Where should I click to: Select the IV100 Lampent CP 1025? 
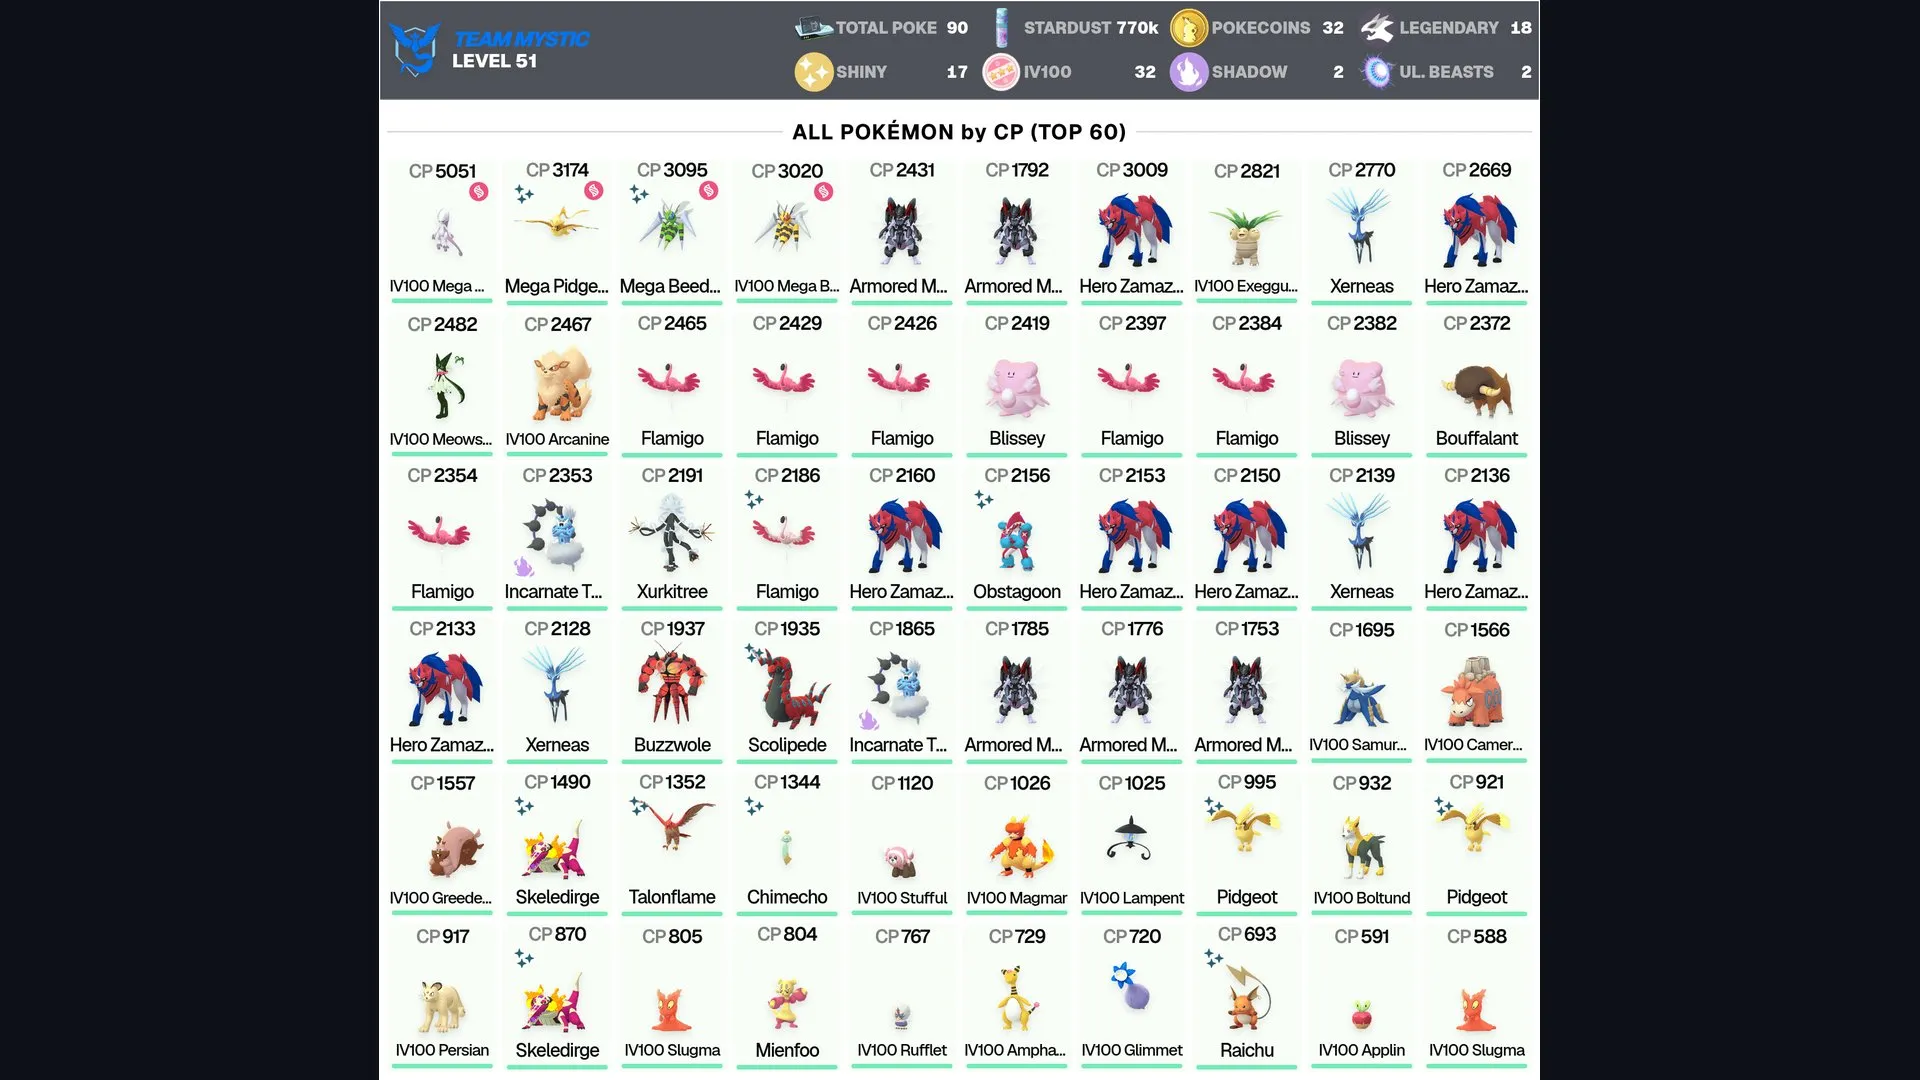(x=1132, y=843)
